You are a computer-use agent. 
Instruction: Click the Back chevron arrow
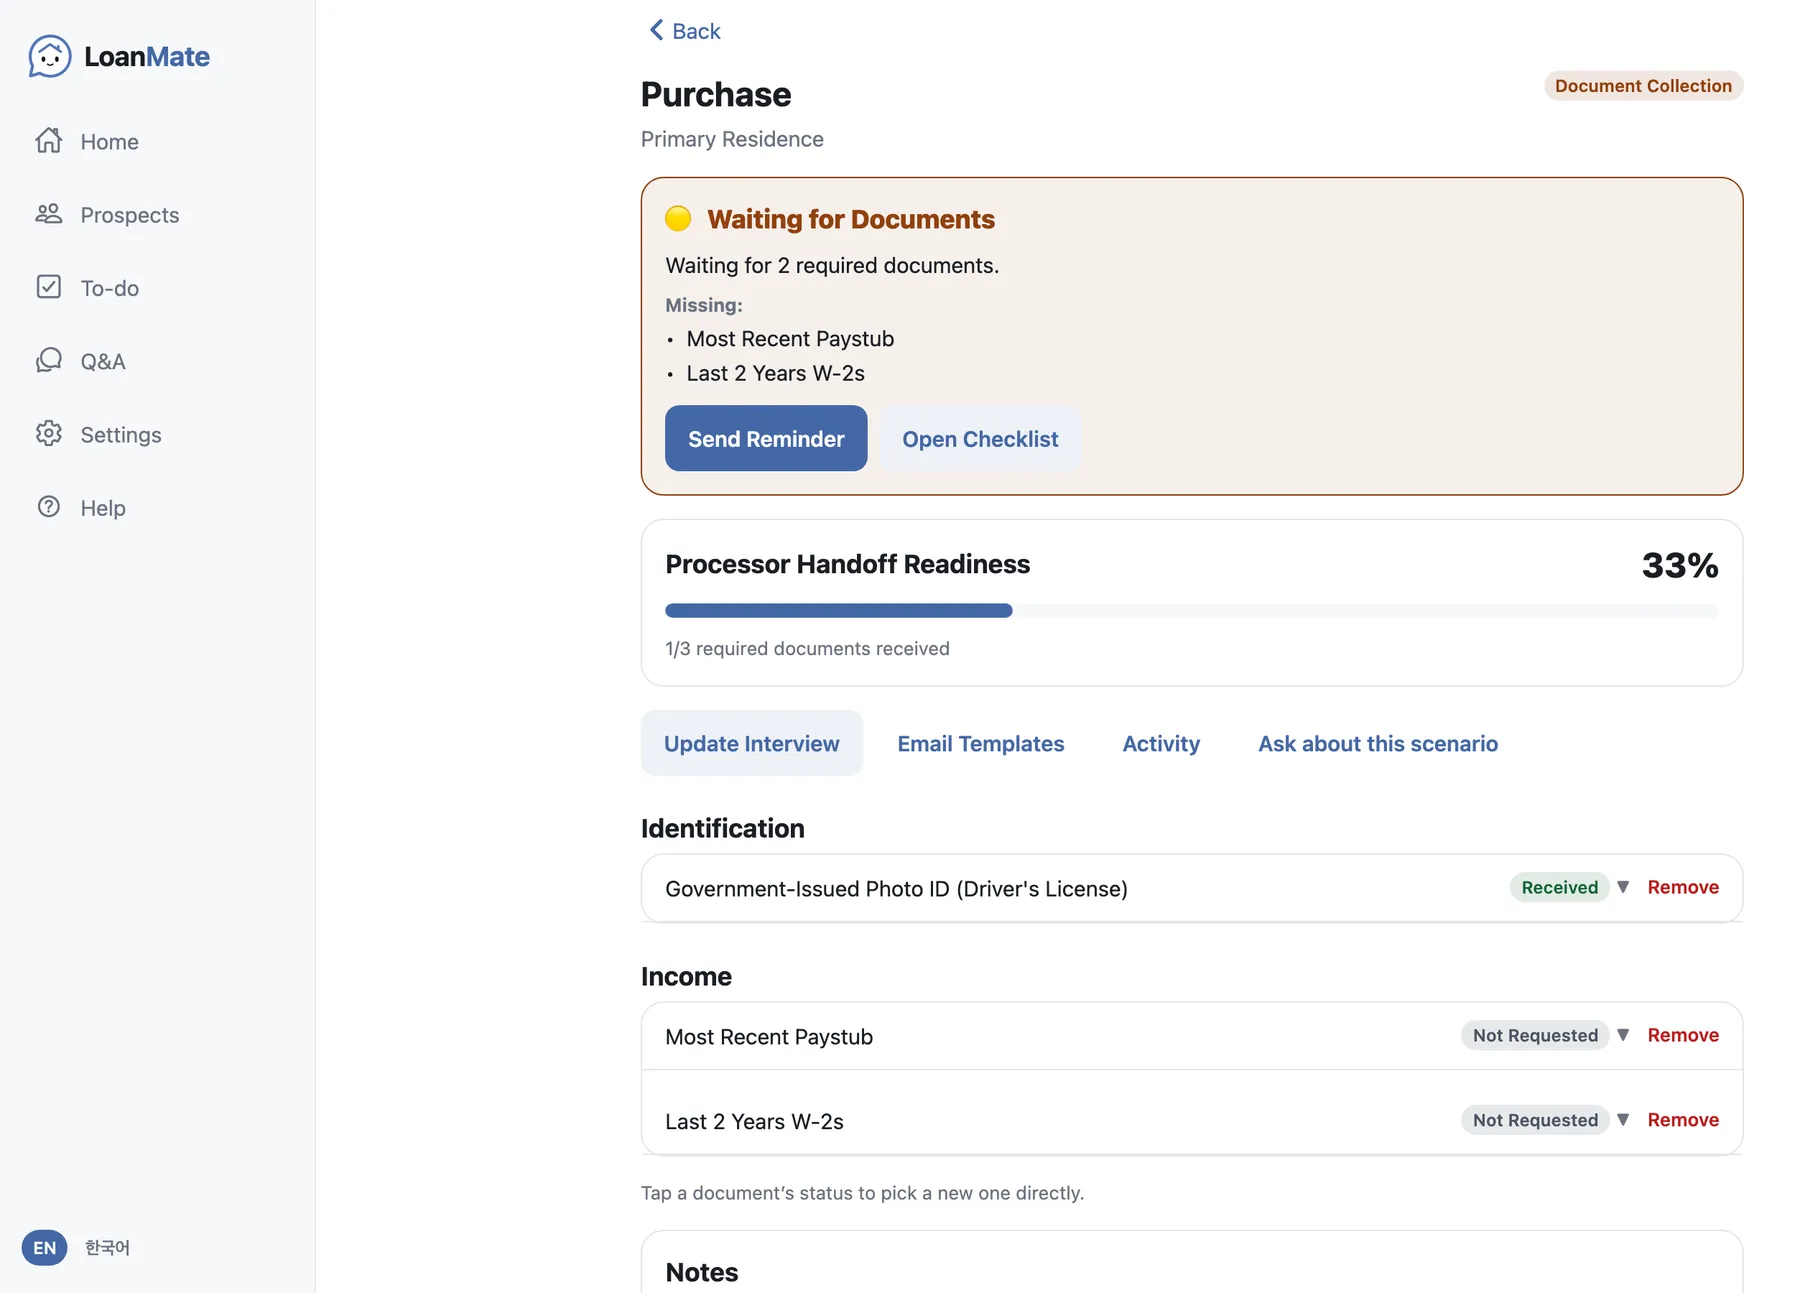click(x=656, y=30)
